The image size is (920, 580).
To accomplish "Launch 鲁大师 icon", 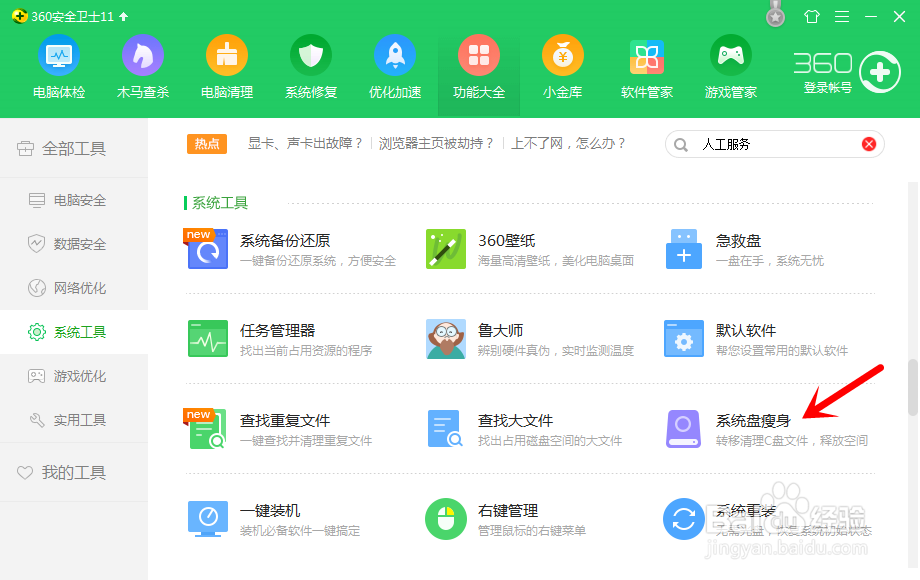I will tap(446, 339).
